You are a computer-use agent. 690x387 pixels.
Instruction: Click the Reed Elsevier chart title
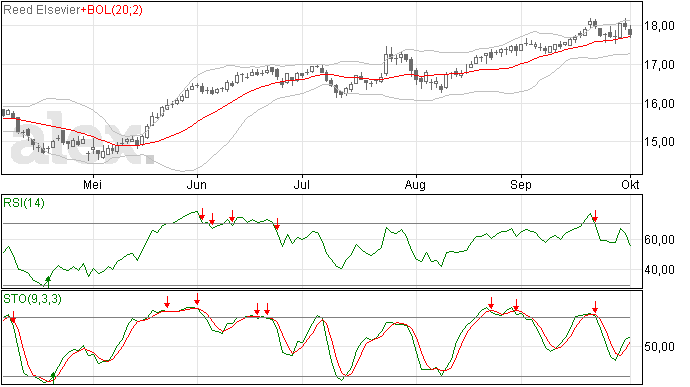coord(42,10)
